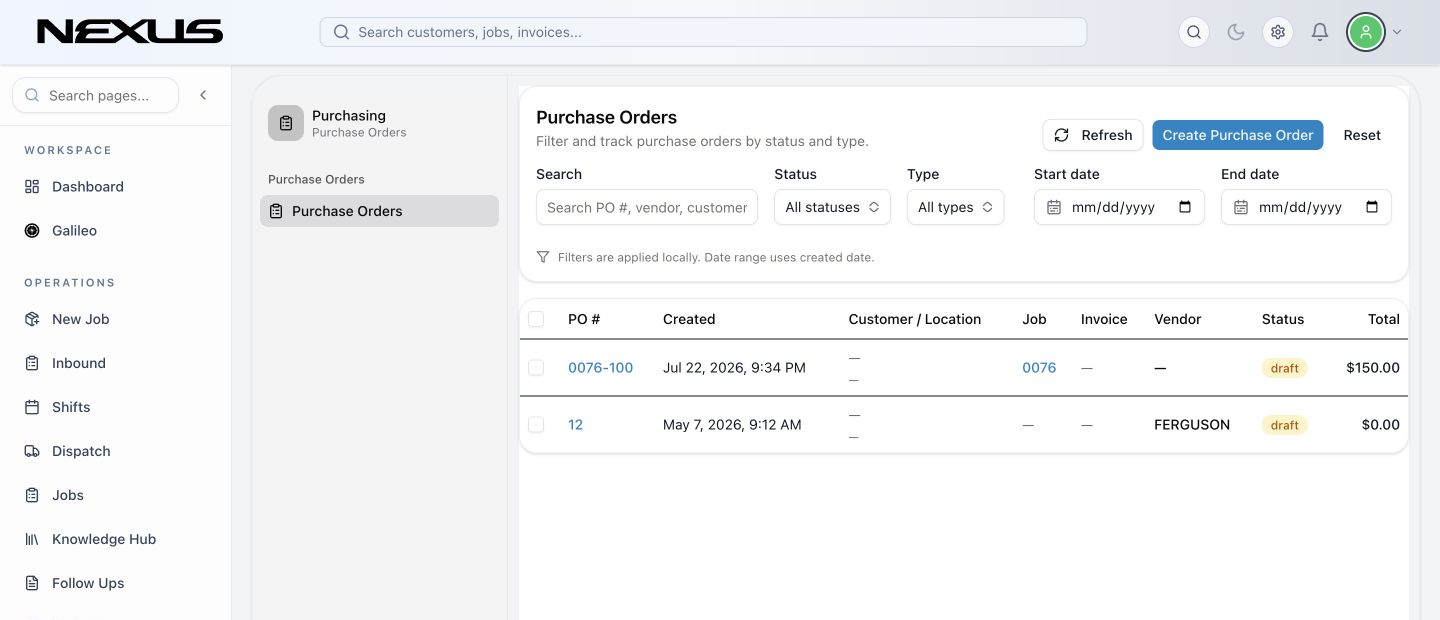Navigate to Dispatch
The image size is (1440, 620).
coord(81,451)
